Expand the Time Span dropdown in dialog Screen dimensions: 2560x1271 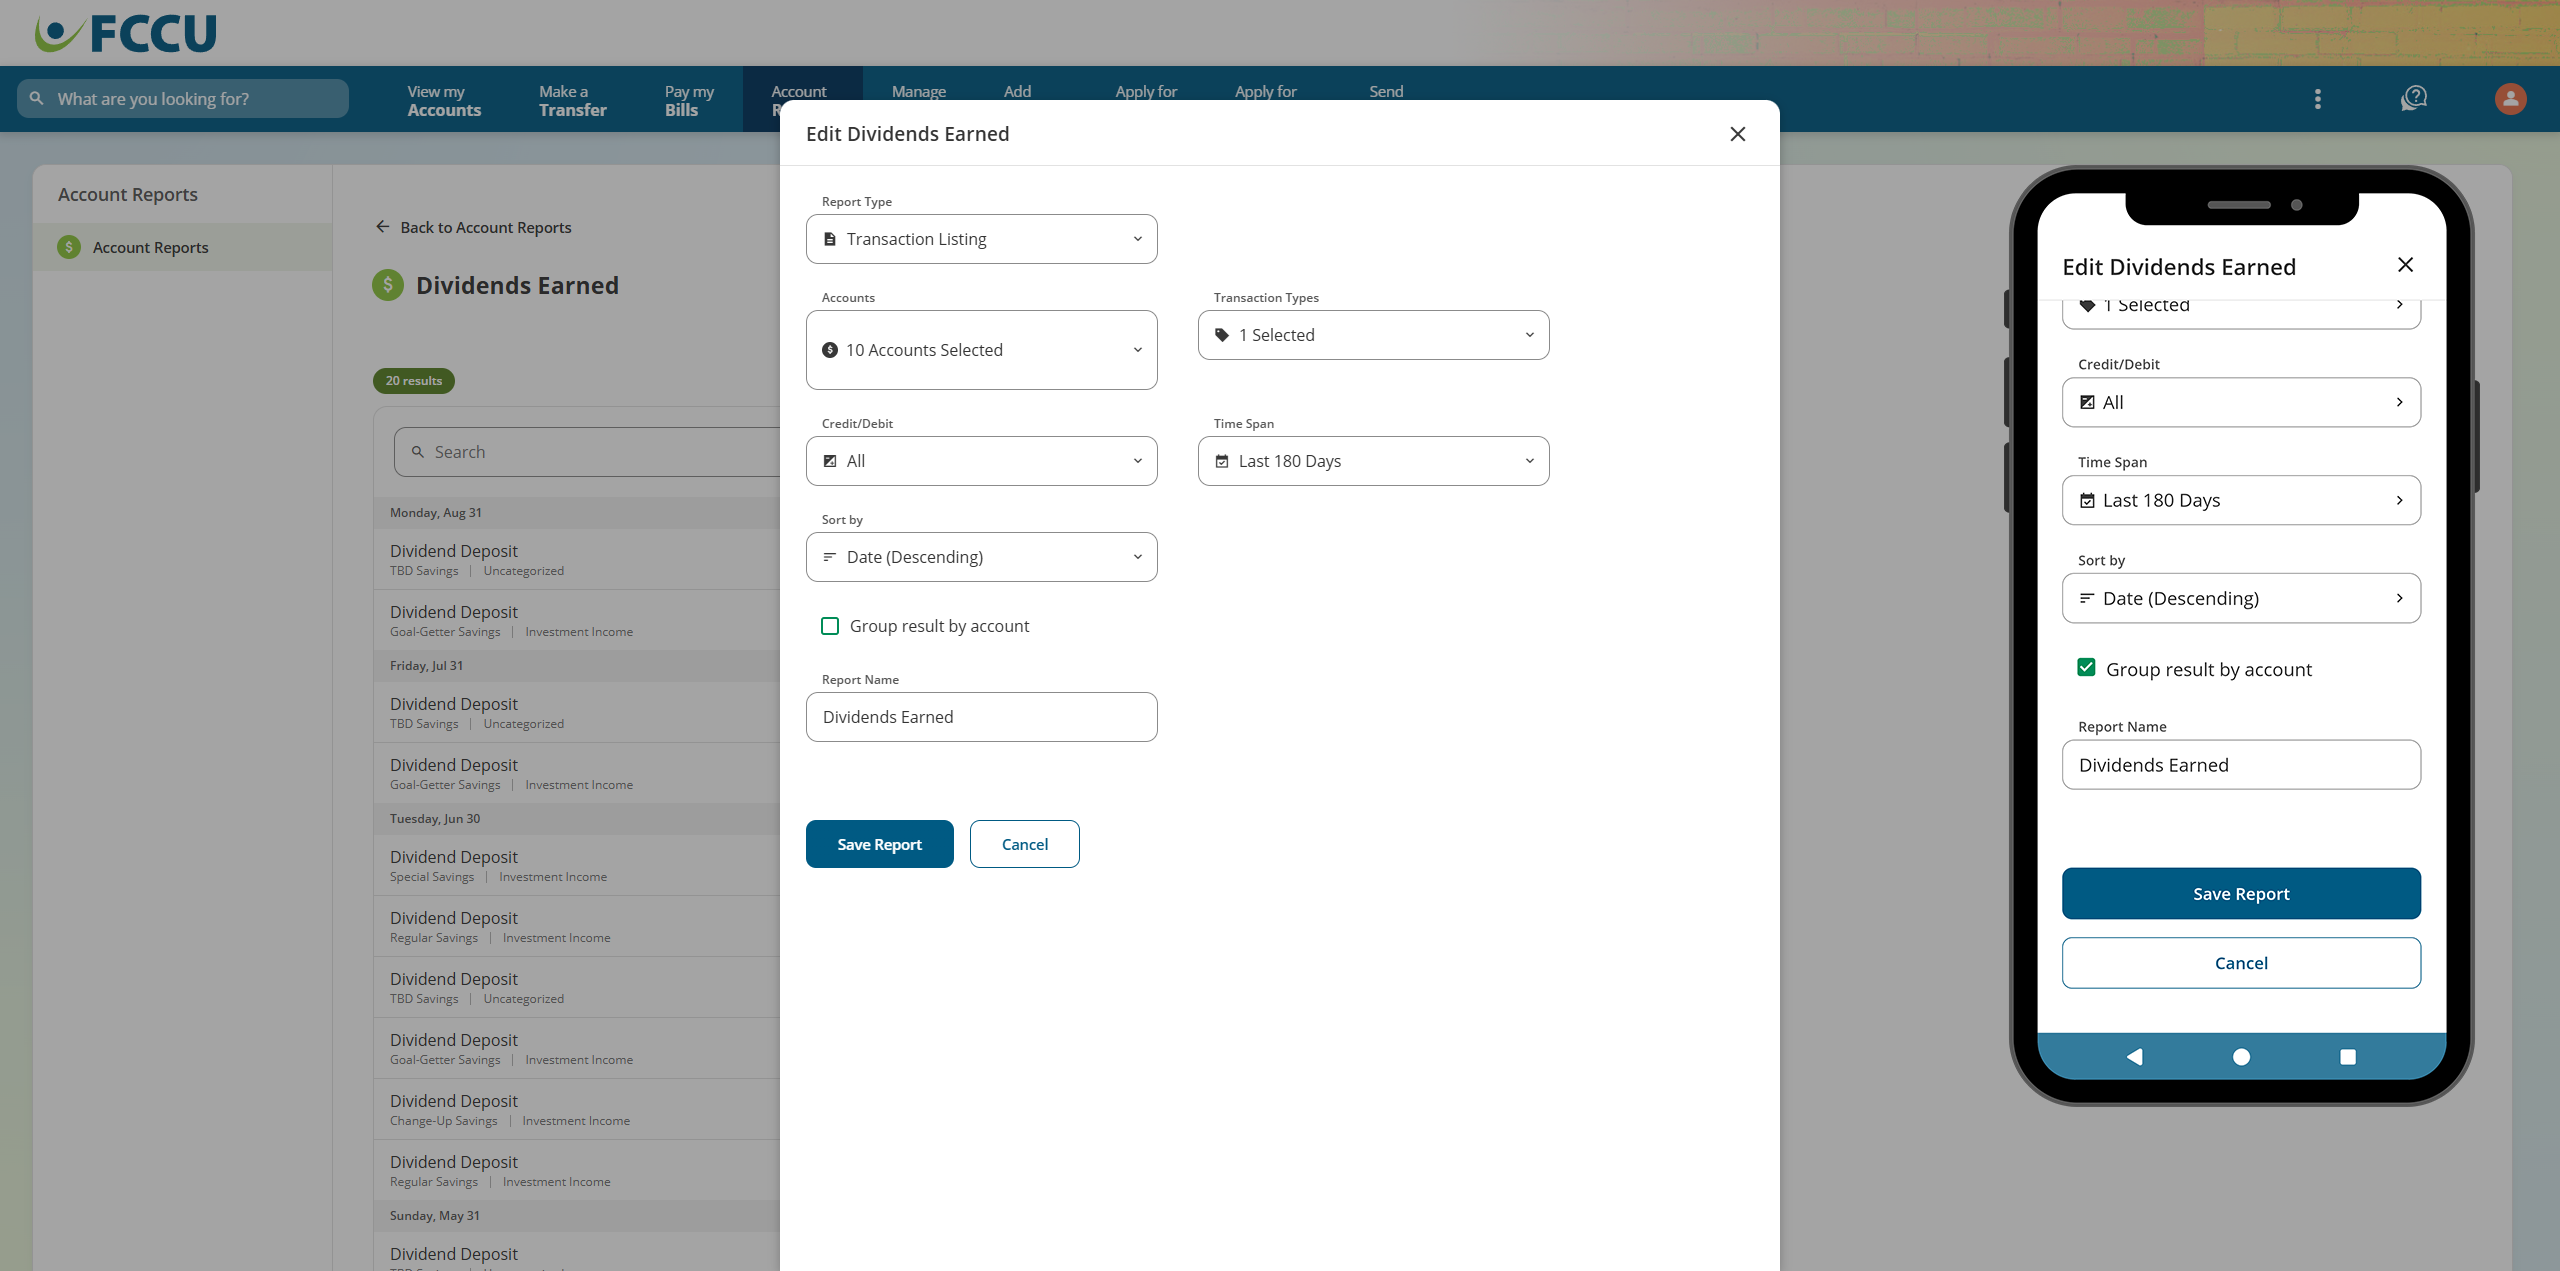click(x=1374, y=461)
